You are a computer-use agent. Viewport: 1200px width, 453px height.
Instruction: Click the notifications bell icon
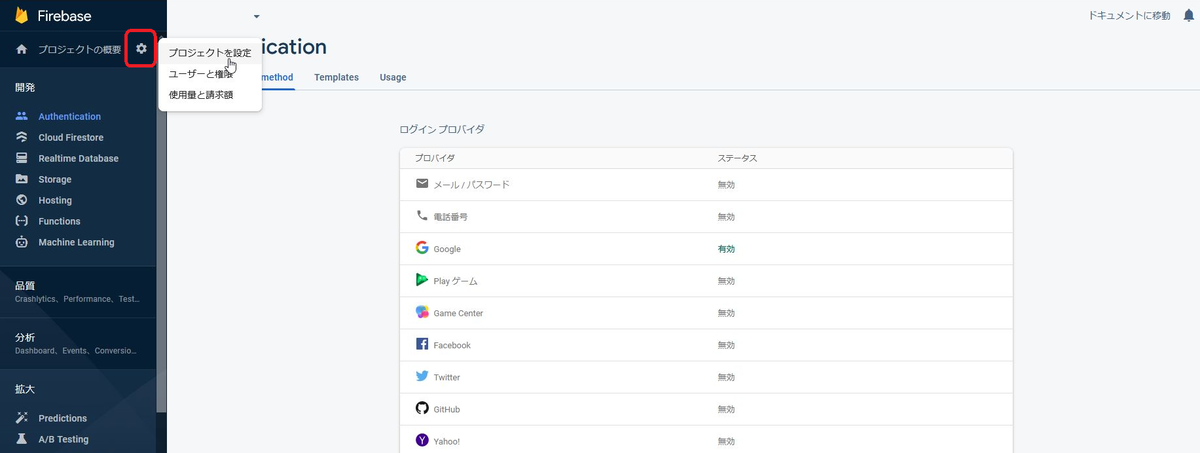[1189, 16]
